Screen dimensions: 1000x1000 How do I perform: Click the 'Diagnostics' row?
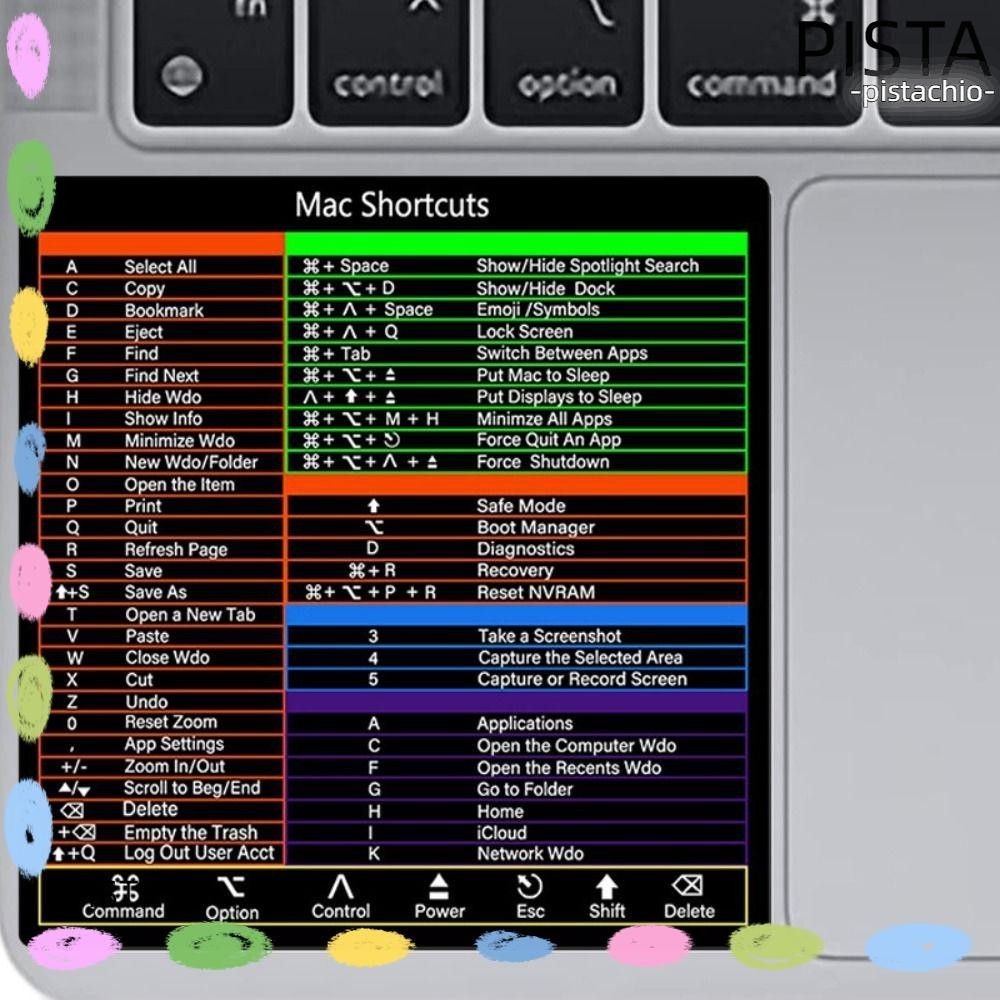pyautogui.click(x=517, y=549)
